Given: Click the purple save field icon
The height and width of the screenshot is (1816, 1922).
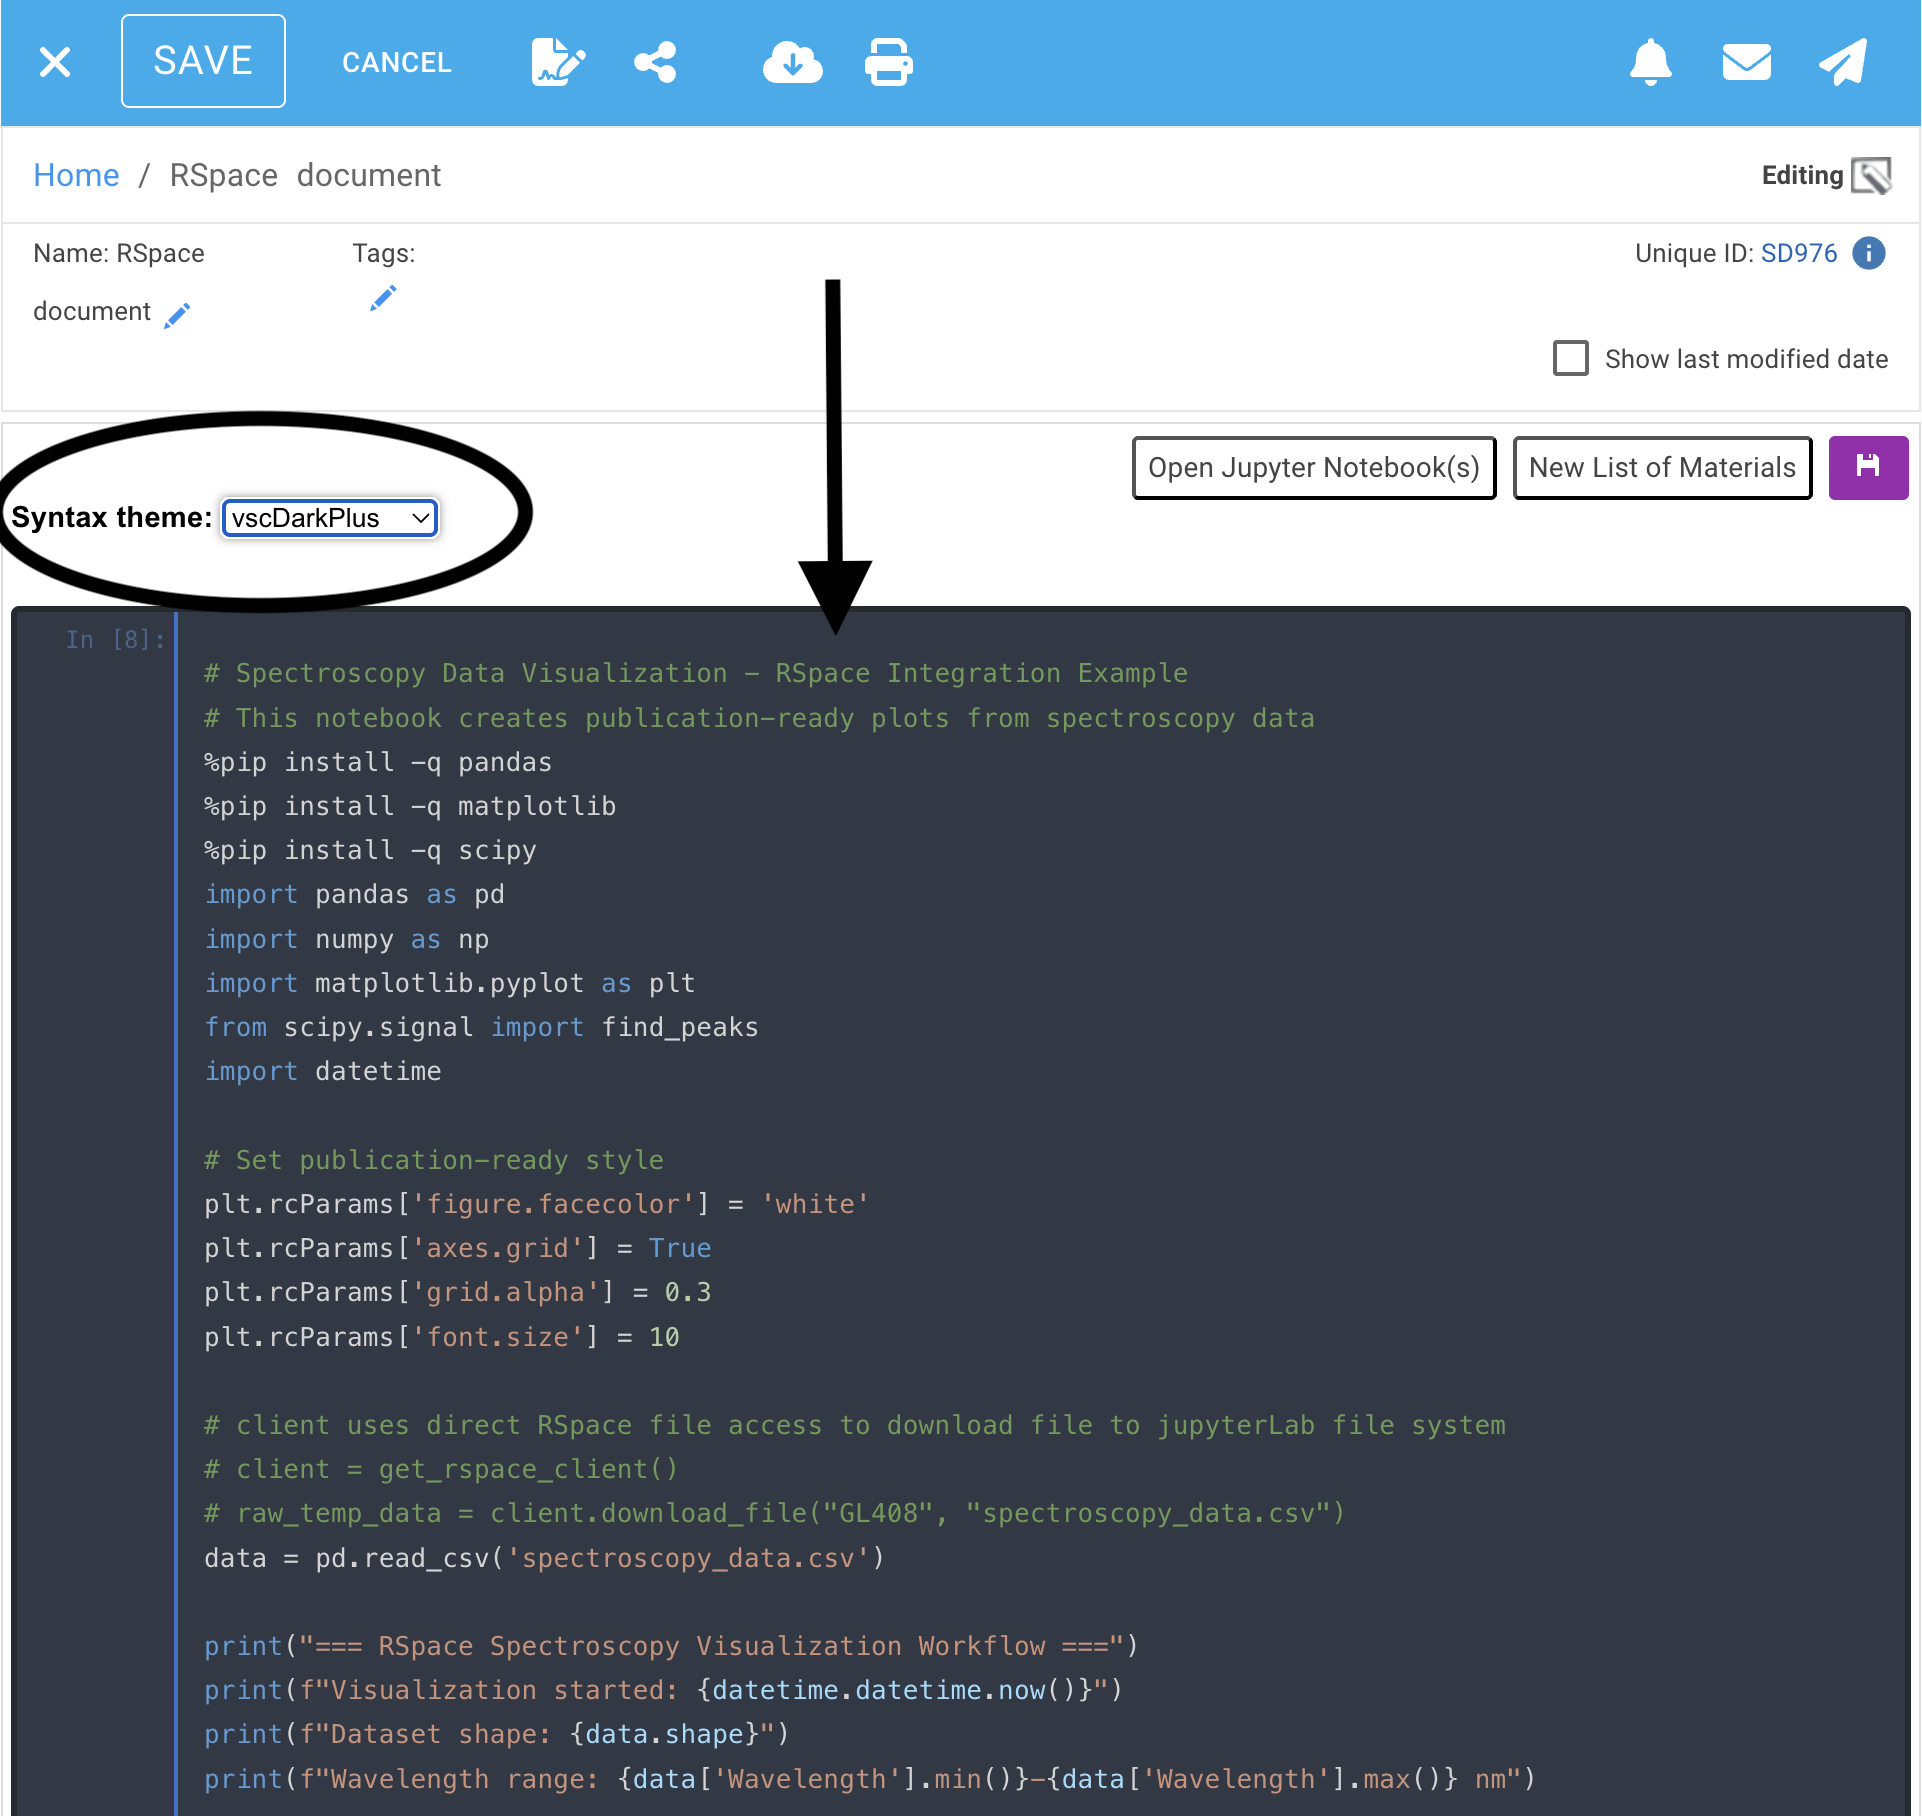Looking at the screenshot, I should point(1867,467).
